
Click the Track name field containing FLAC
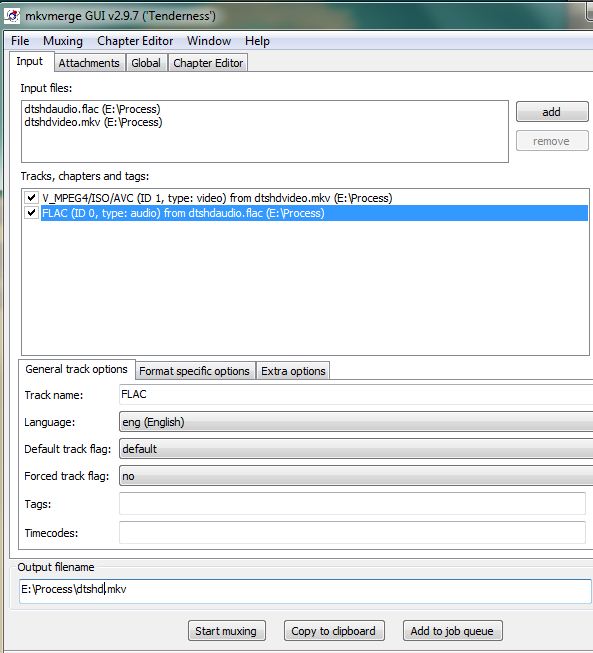click(356, 394)
